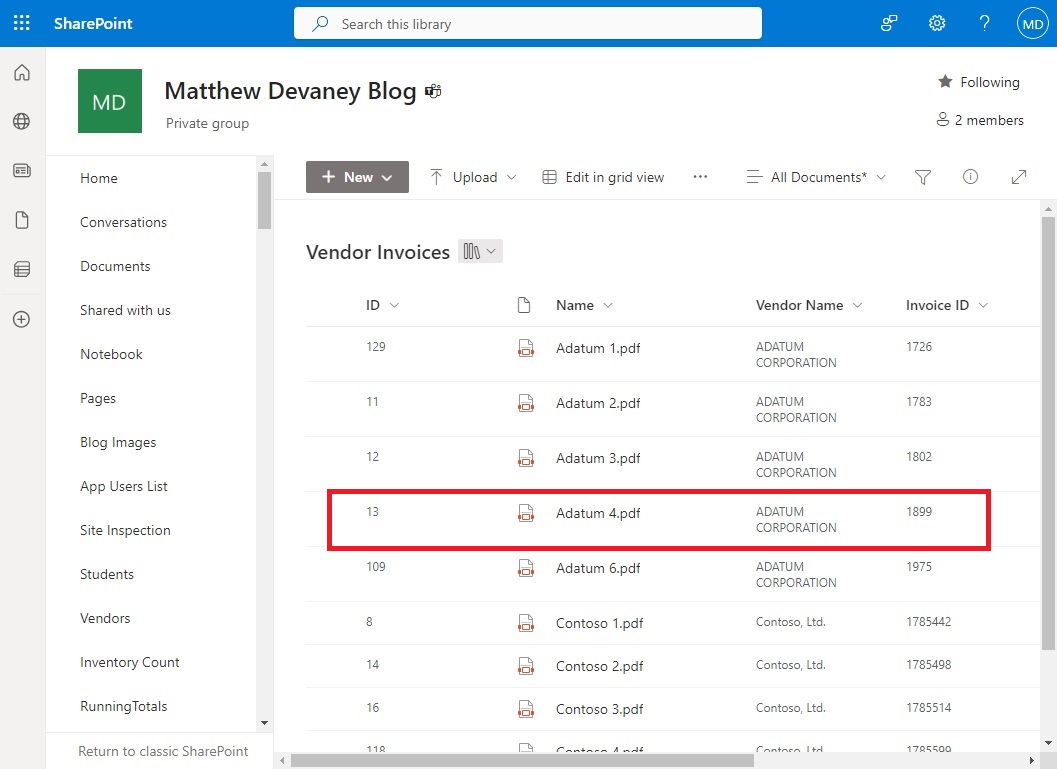
Task: Click the Return to classic SharePoint link
Action: [163, 751]
